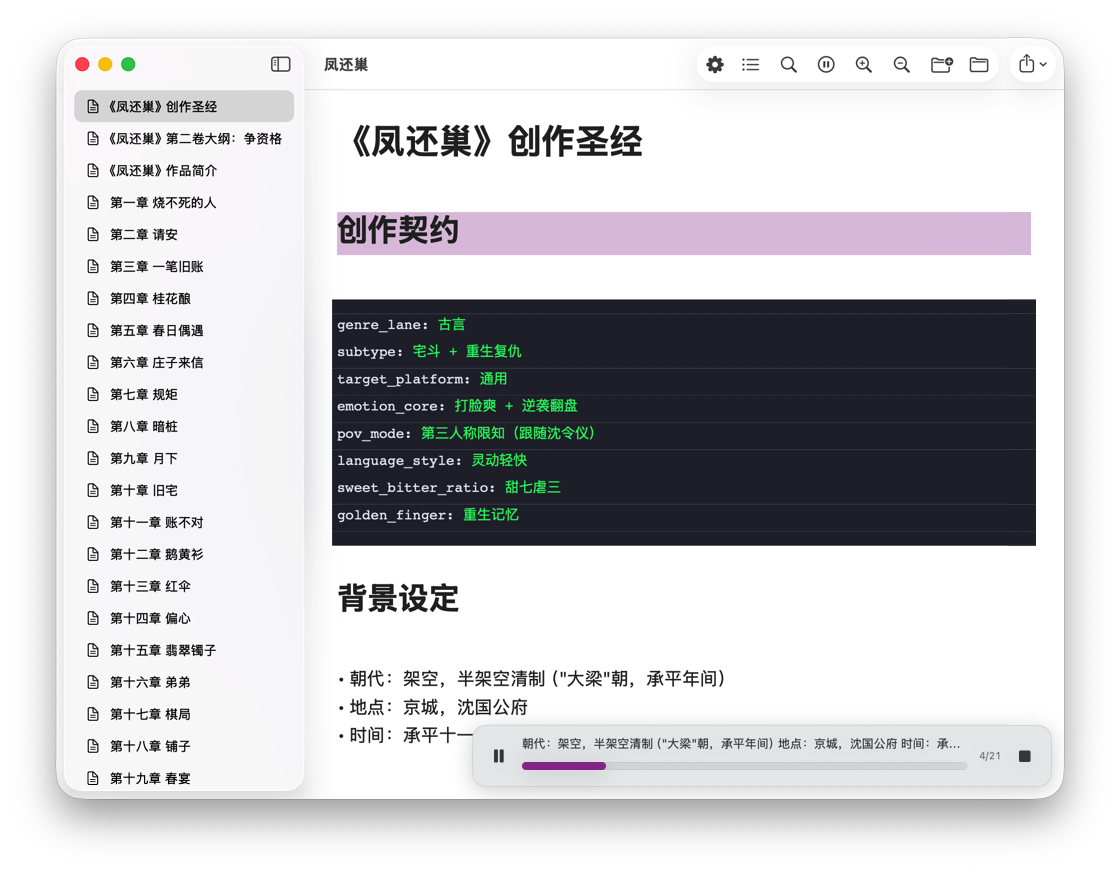Click the toolbar pause speech icon
The width and height of the screenshot is (1120, 873).
coord(826,65)
